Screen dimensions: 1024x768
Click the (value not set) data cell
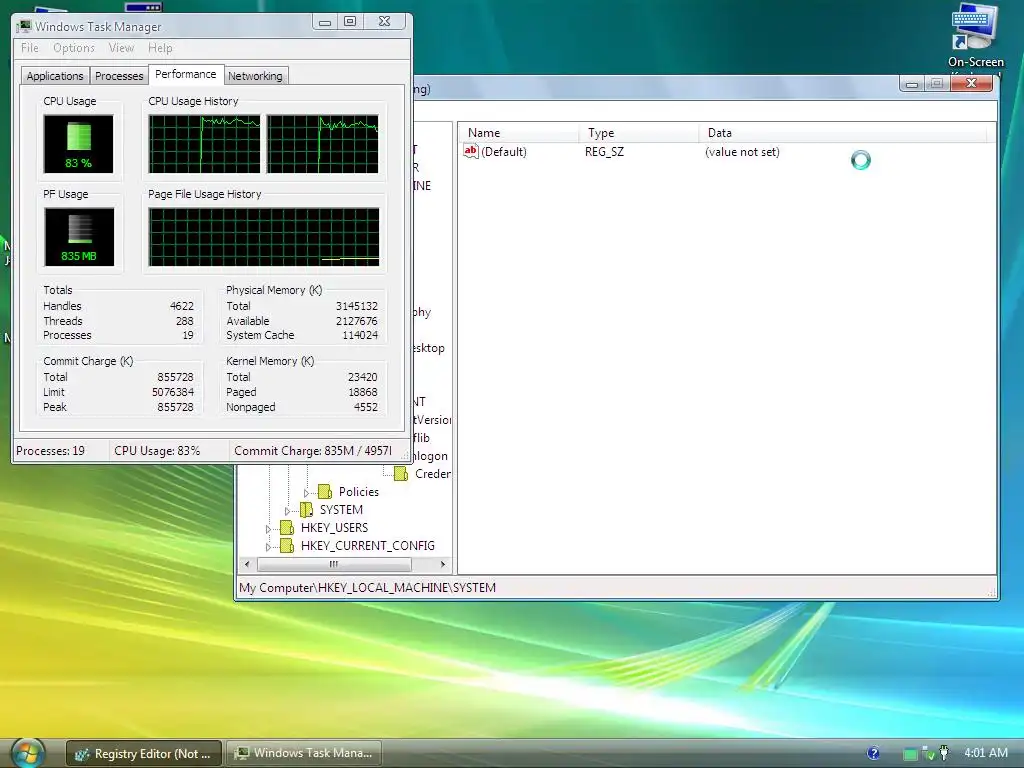click(x=742, y=152)
